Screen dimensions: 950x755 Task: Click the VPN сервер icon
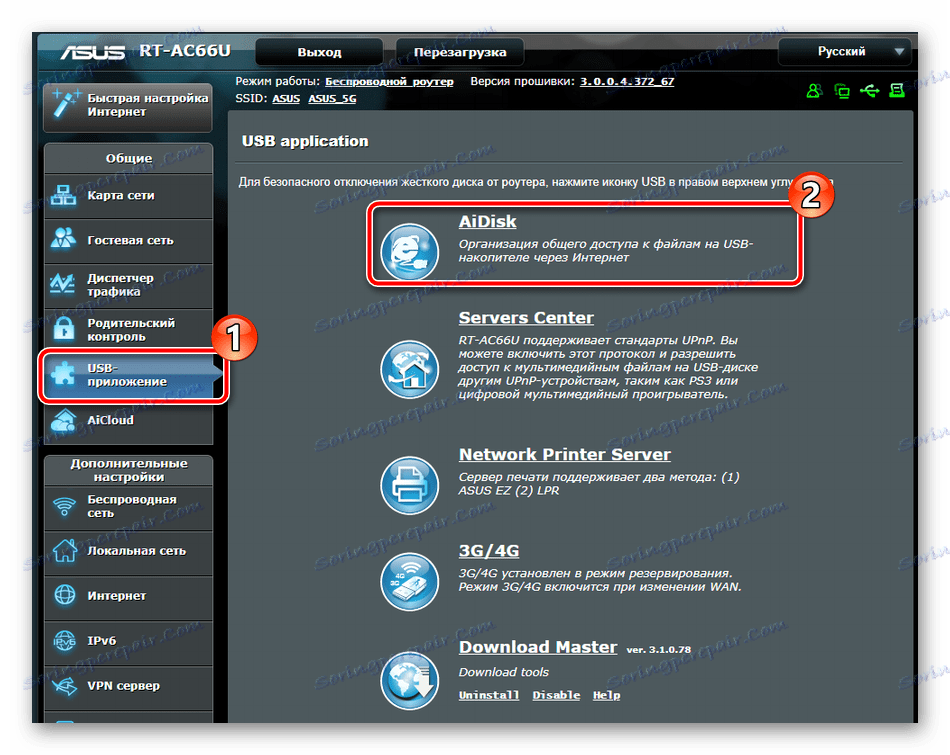pos(64,686)
